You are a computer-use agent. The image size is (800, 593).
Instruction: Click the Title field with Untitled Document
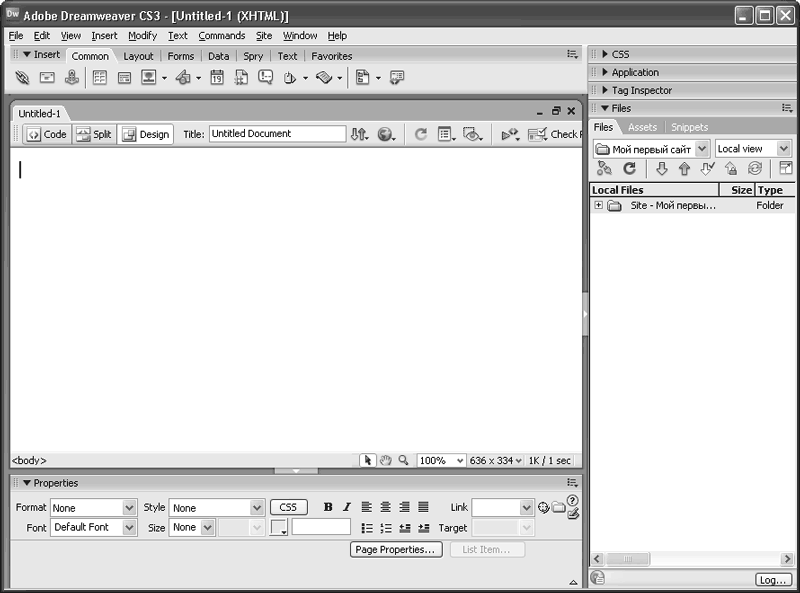[x=277, y=134]
